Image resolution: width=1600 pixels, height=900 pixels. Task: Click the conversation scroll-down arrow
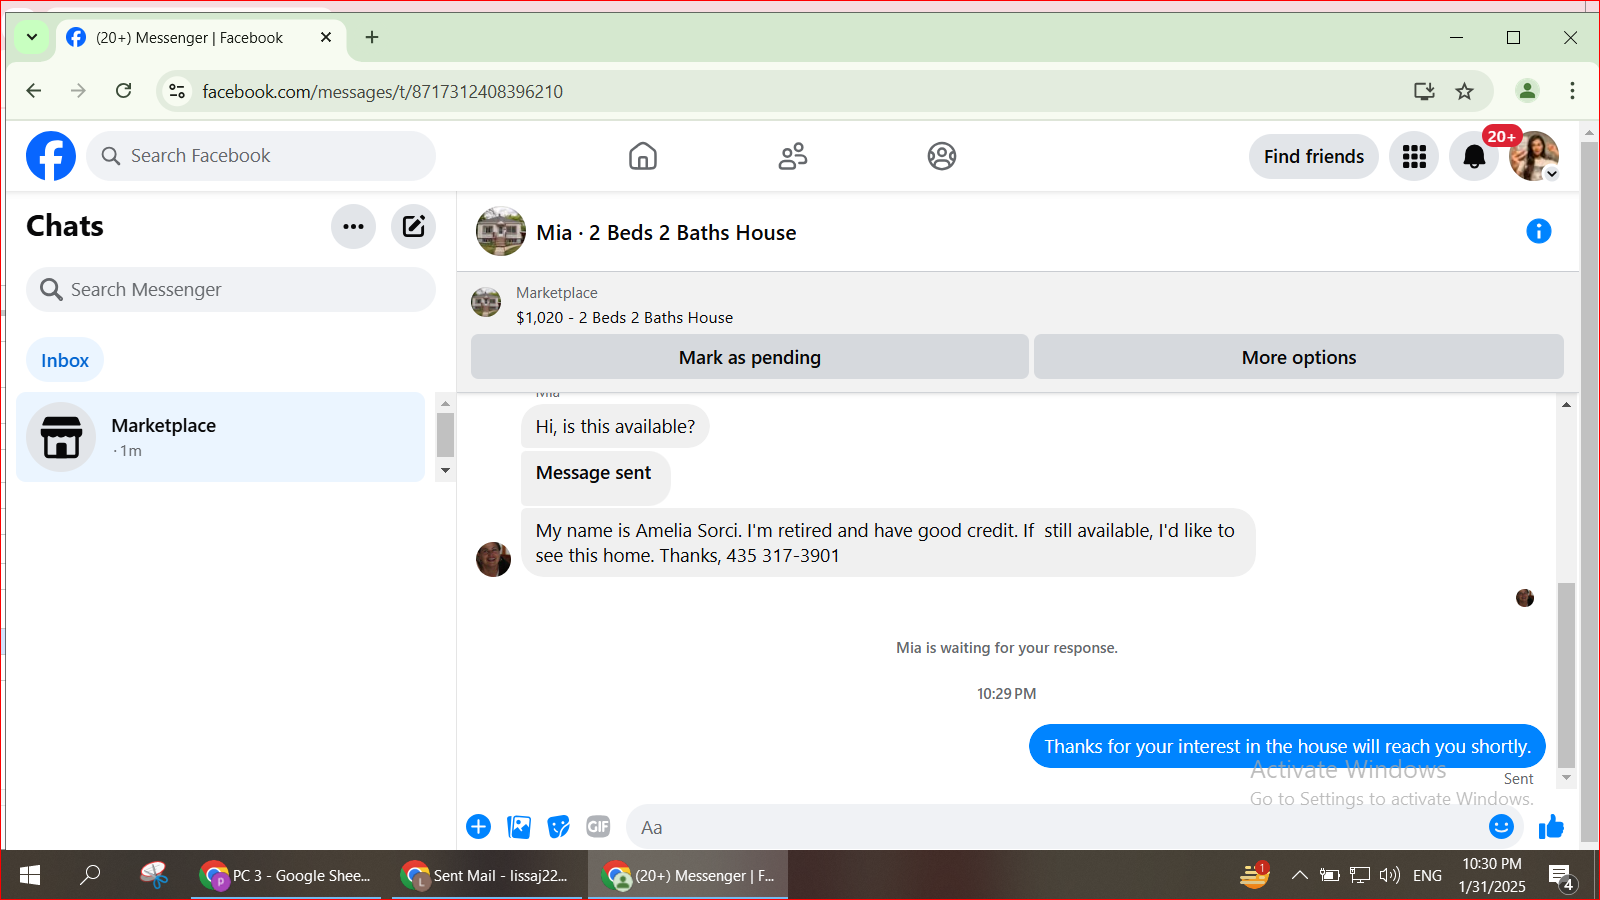click(1566, 777)
